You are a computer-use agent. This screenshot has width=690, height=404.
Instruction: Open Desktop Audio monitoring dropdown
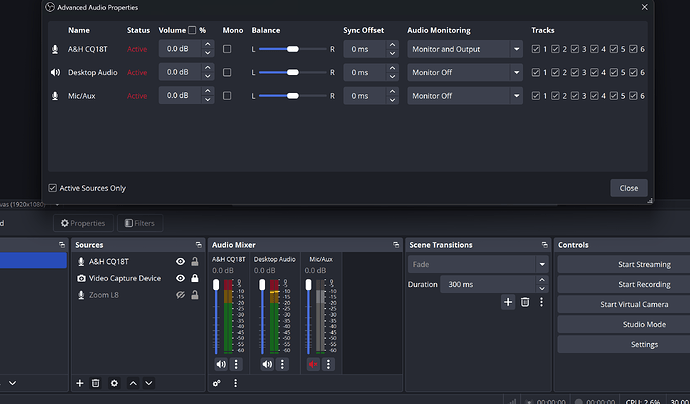coord(465,72)
